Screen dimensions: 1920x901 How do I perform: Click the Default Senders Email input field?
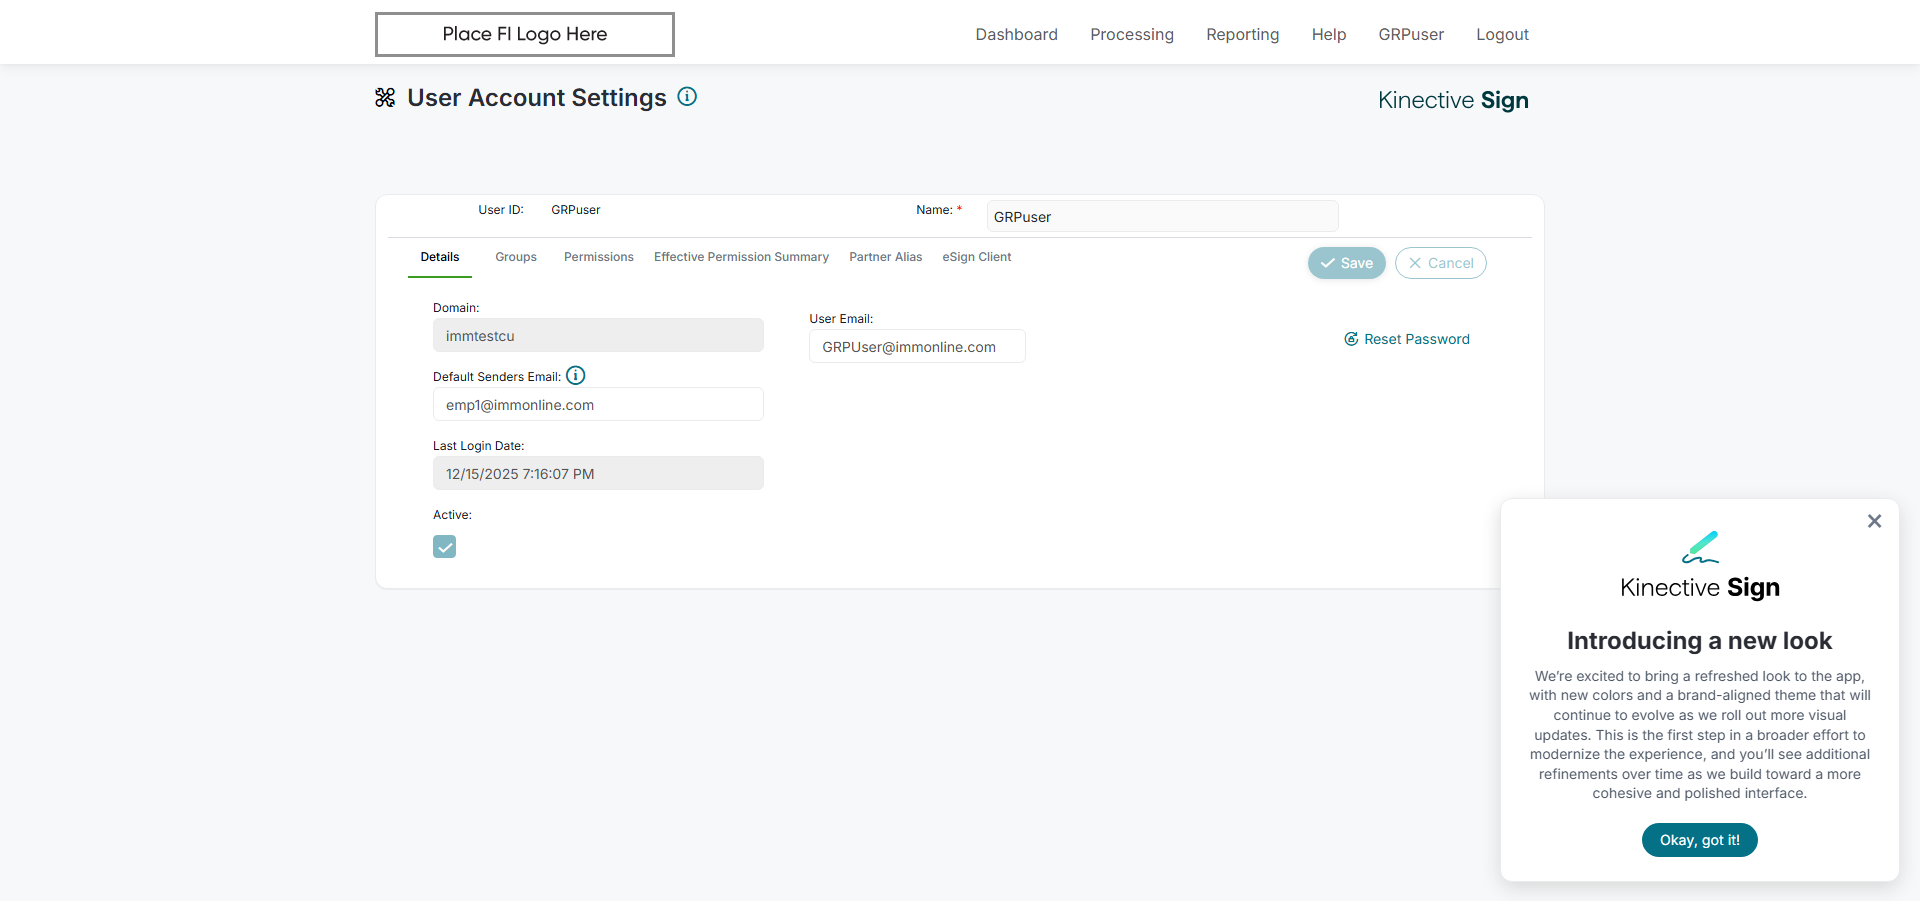(598, 404)
